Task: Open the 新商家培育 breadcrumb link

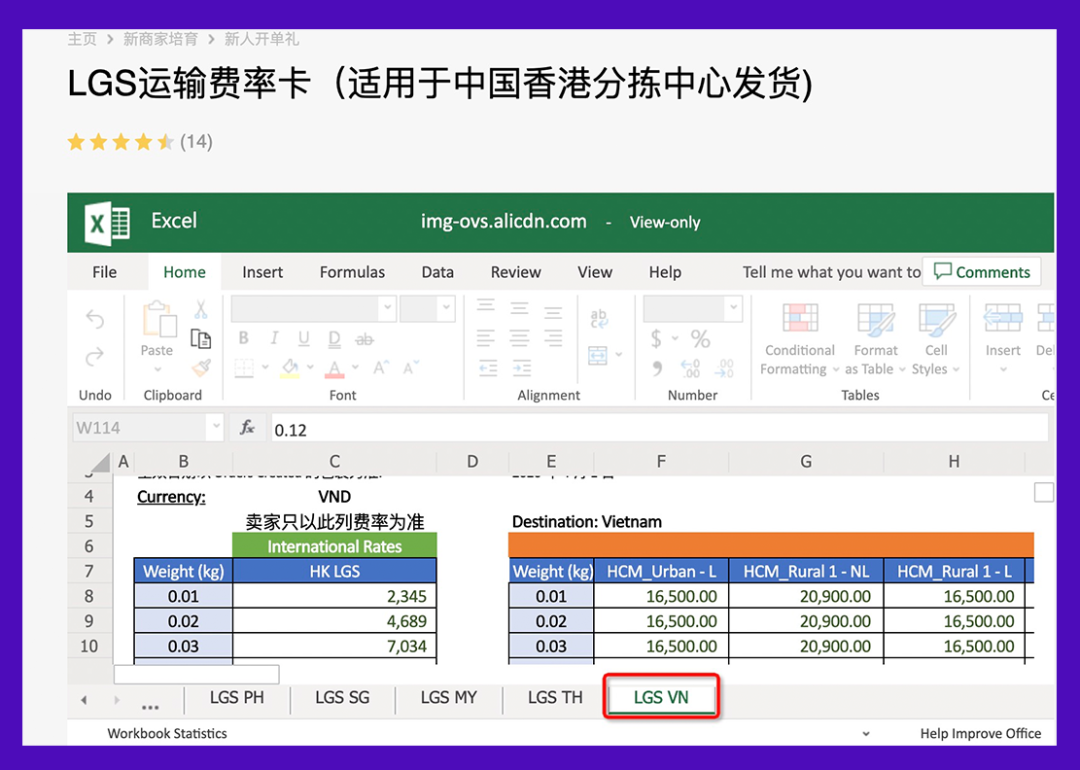Action: click(x=160, y=39)
